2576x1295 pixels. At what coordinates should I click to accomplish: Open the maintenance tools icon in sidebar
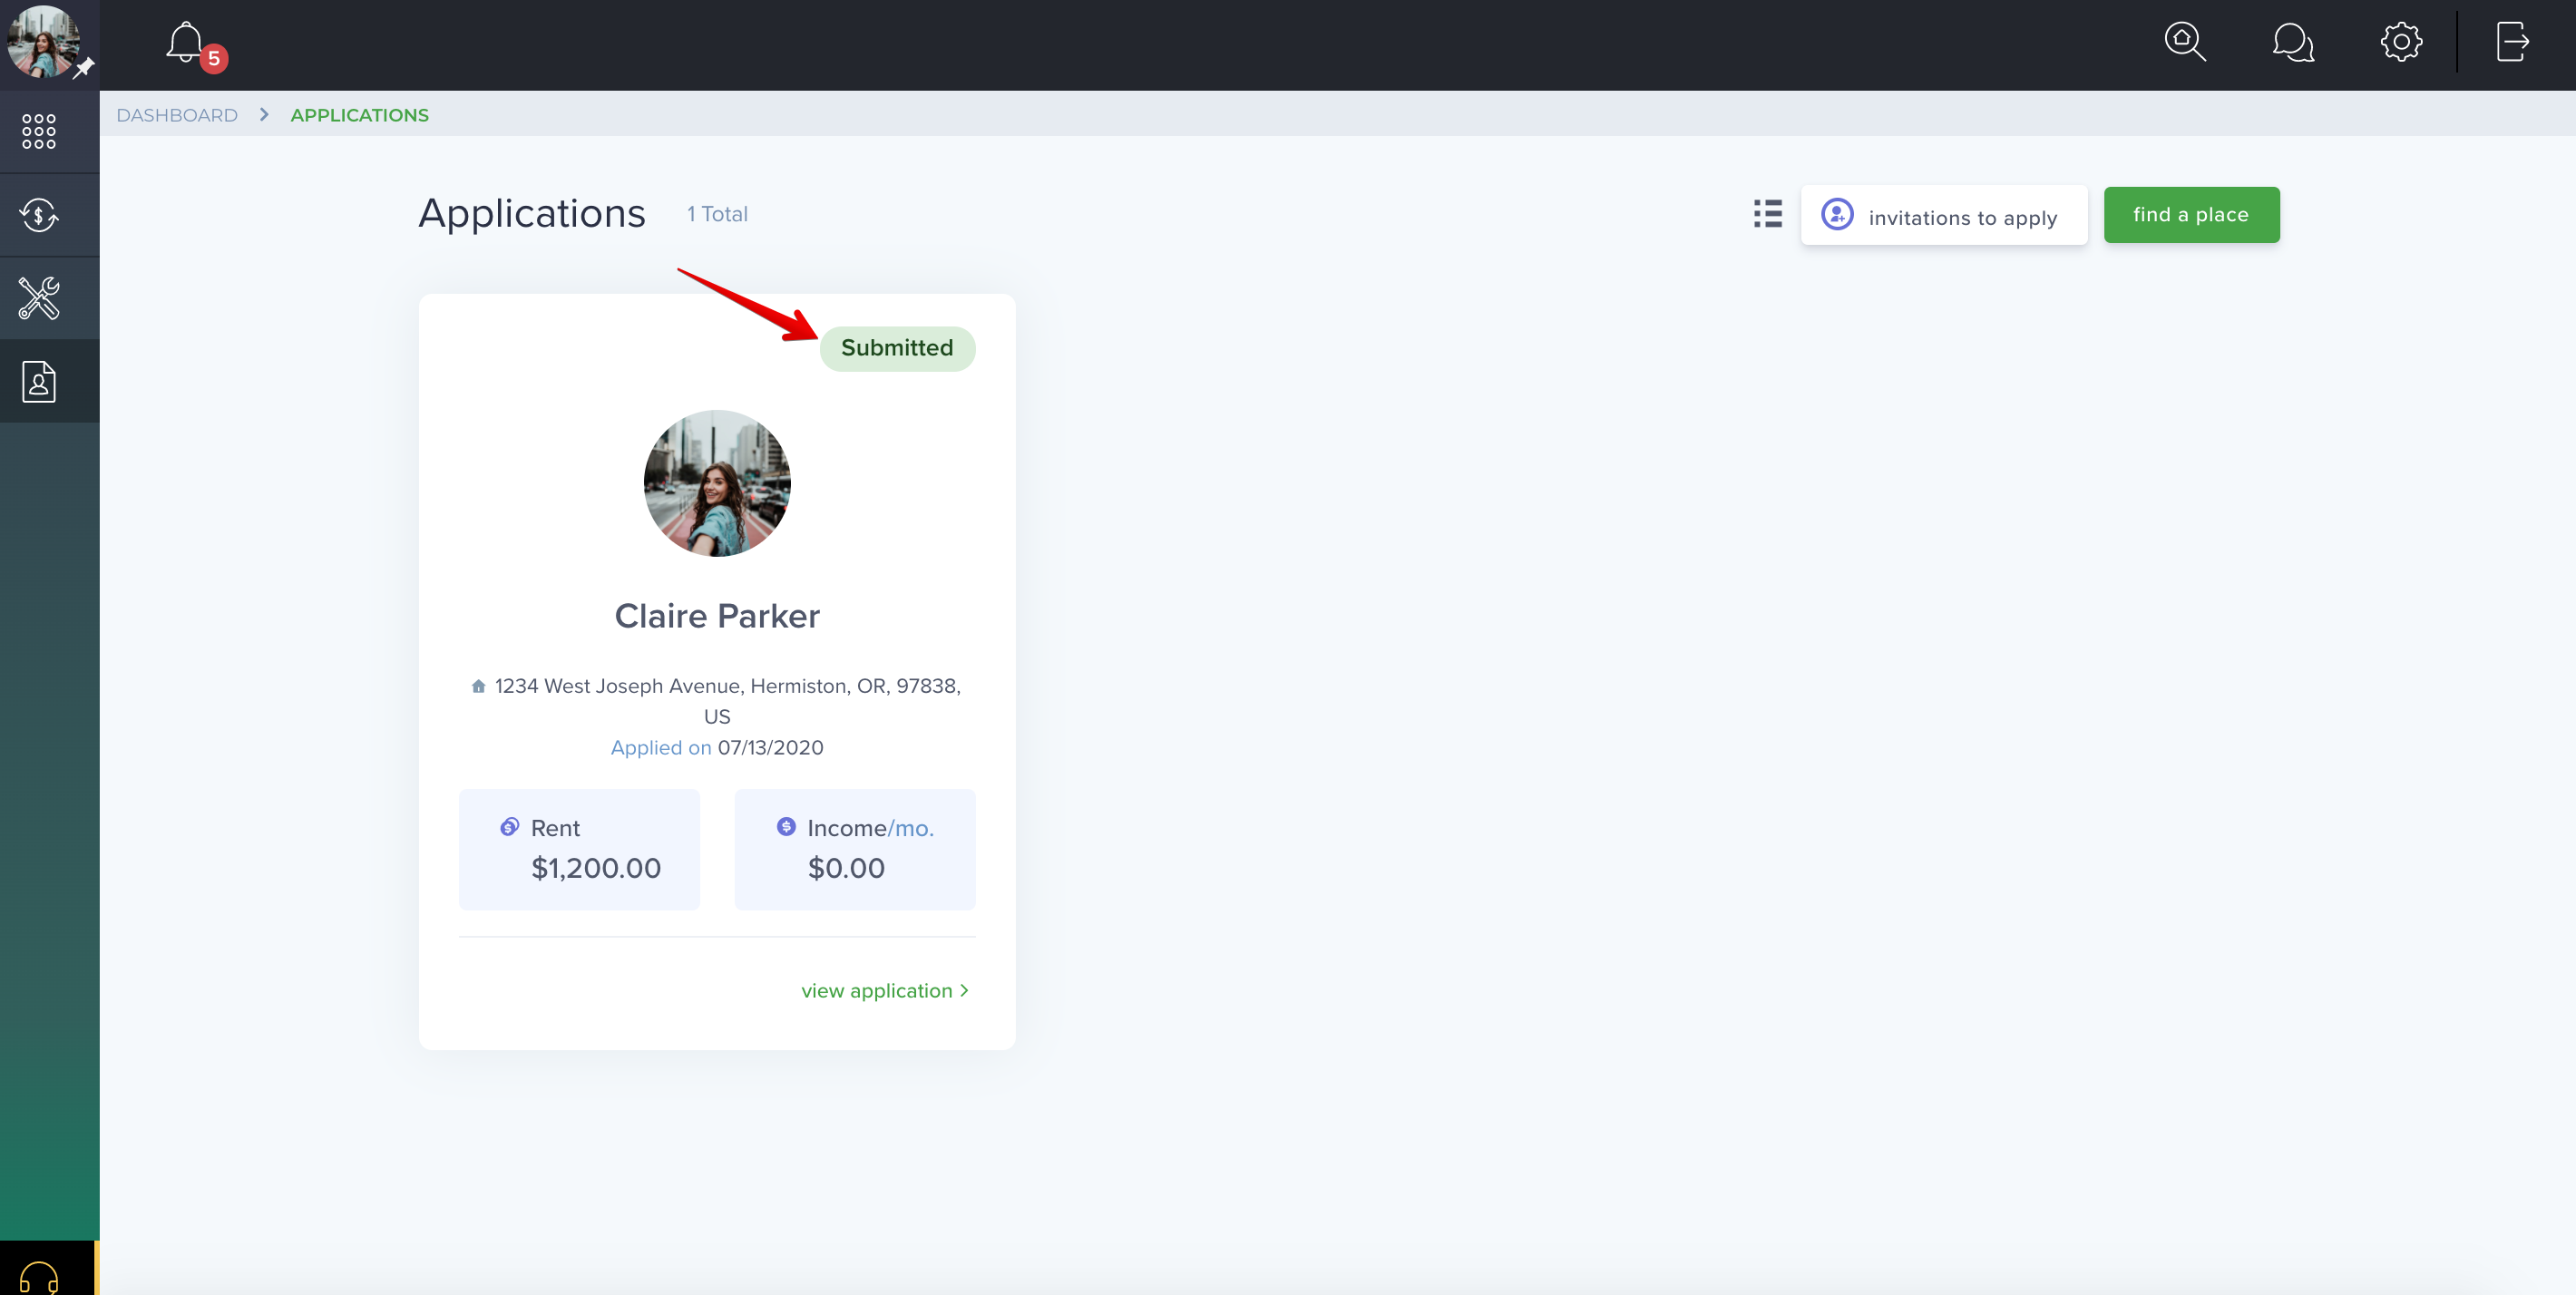pyautogui.click(x=39, y=298)
